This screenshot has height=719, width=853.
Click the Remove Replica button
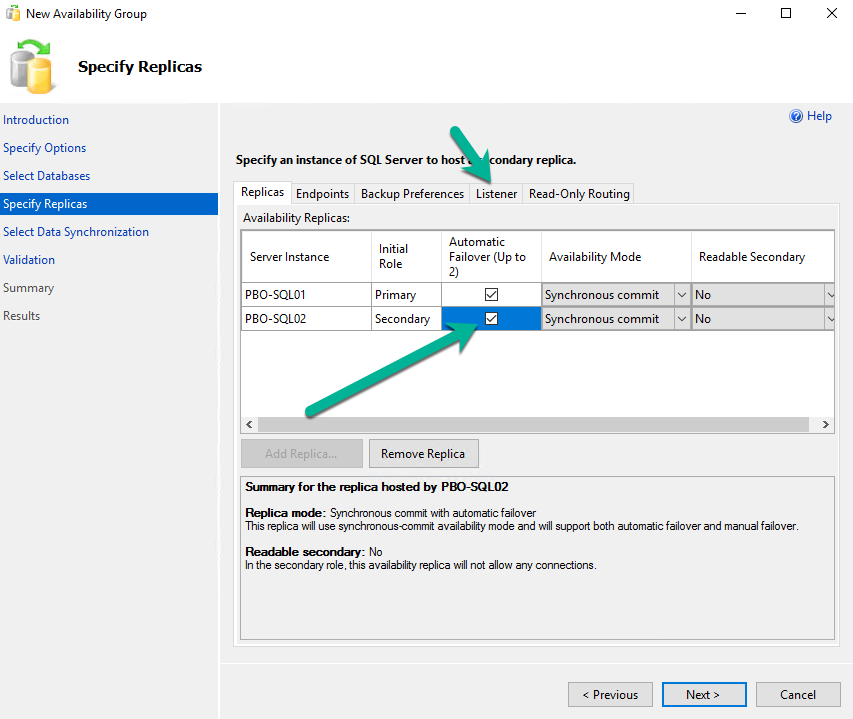coord(424,454)
